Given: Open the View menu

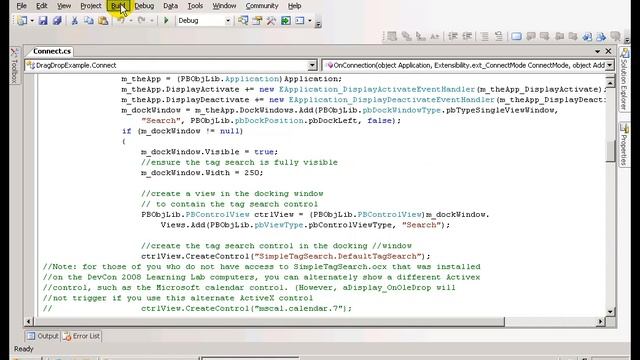Looking at the screenshot, I should click(64, 6).
